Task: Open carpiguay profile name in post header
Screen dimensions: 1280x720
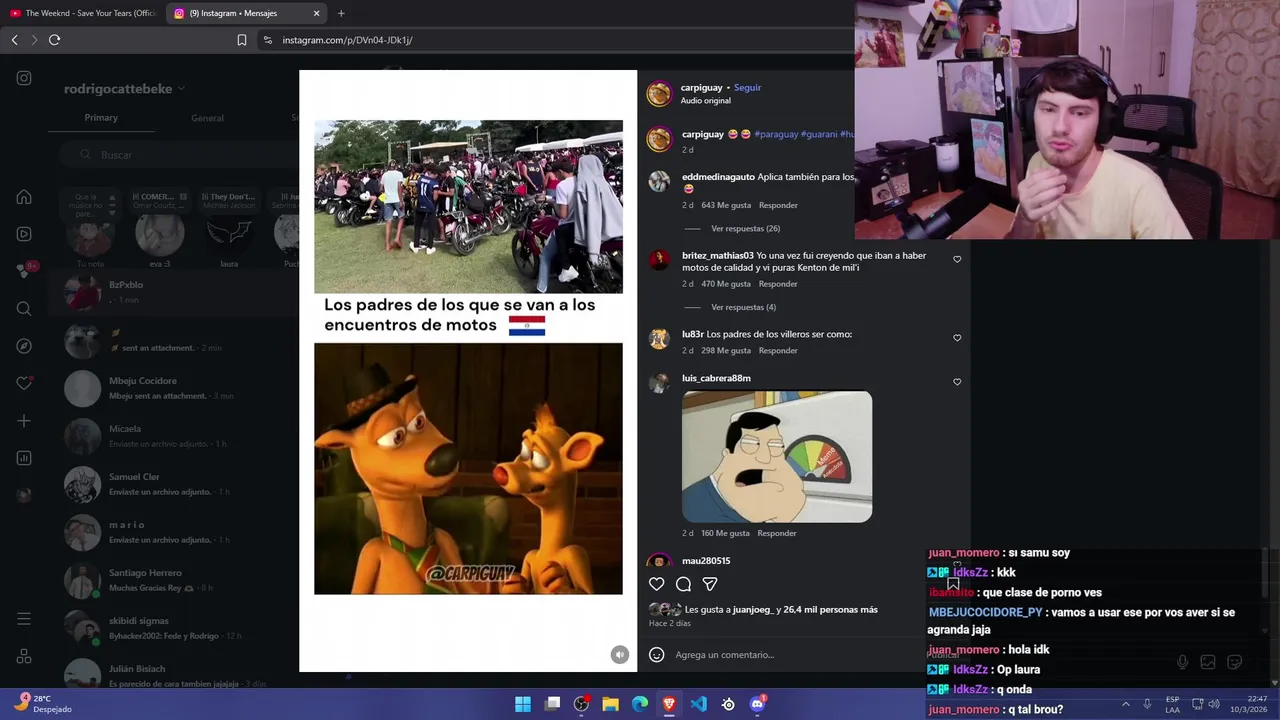Action: pyautogui.click(x=702, y=88)
